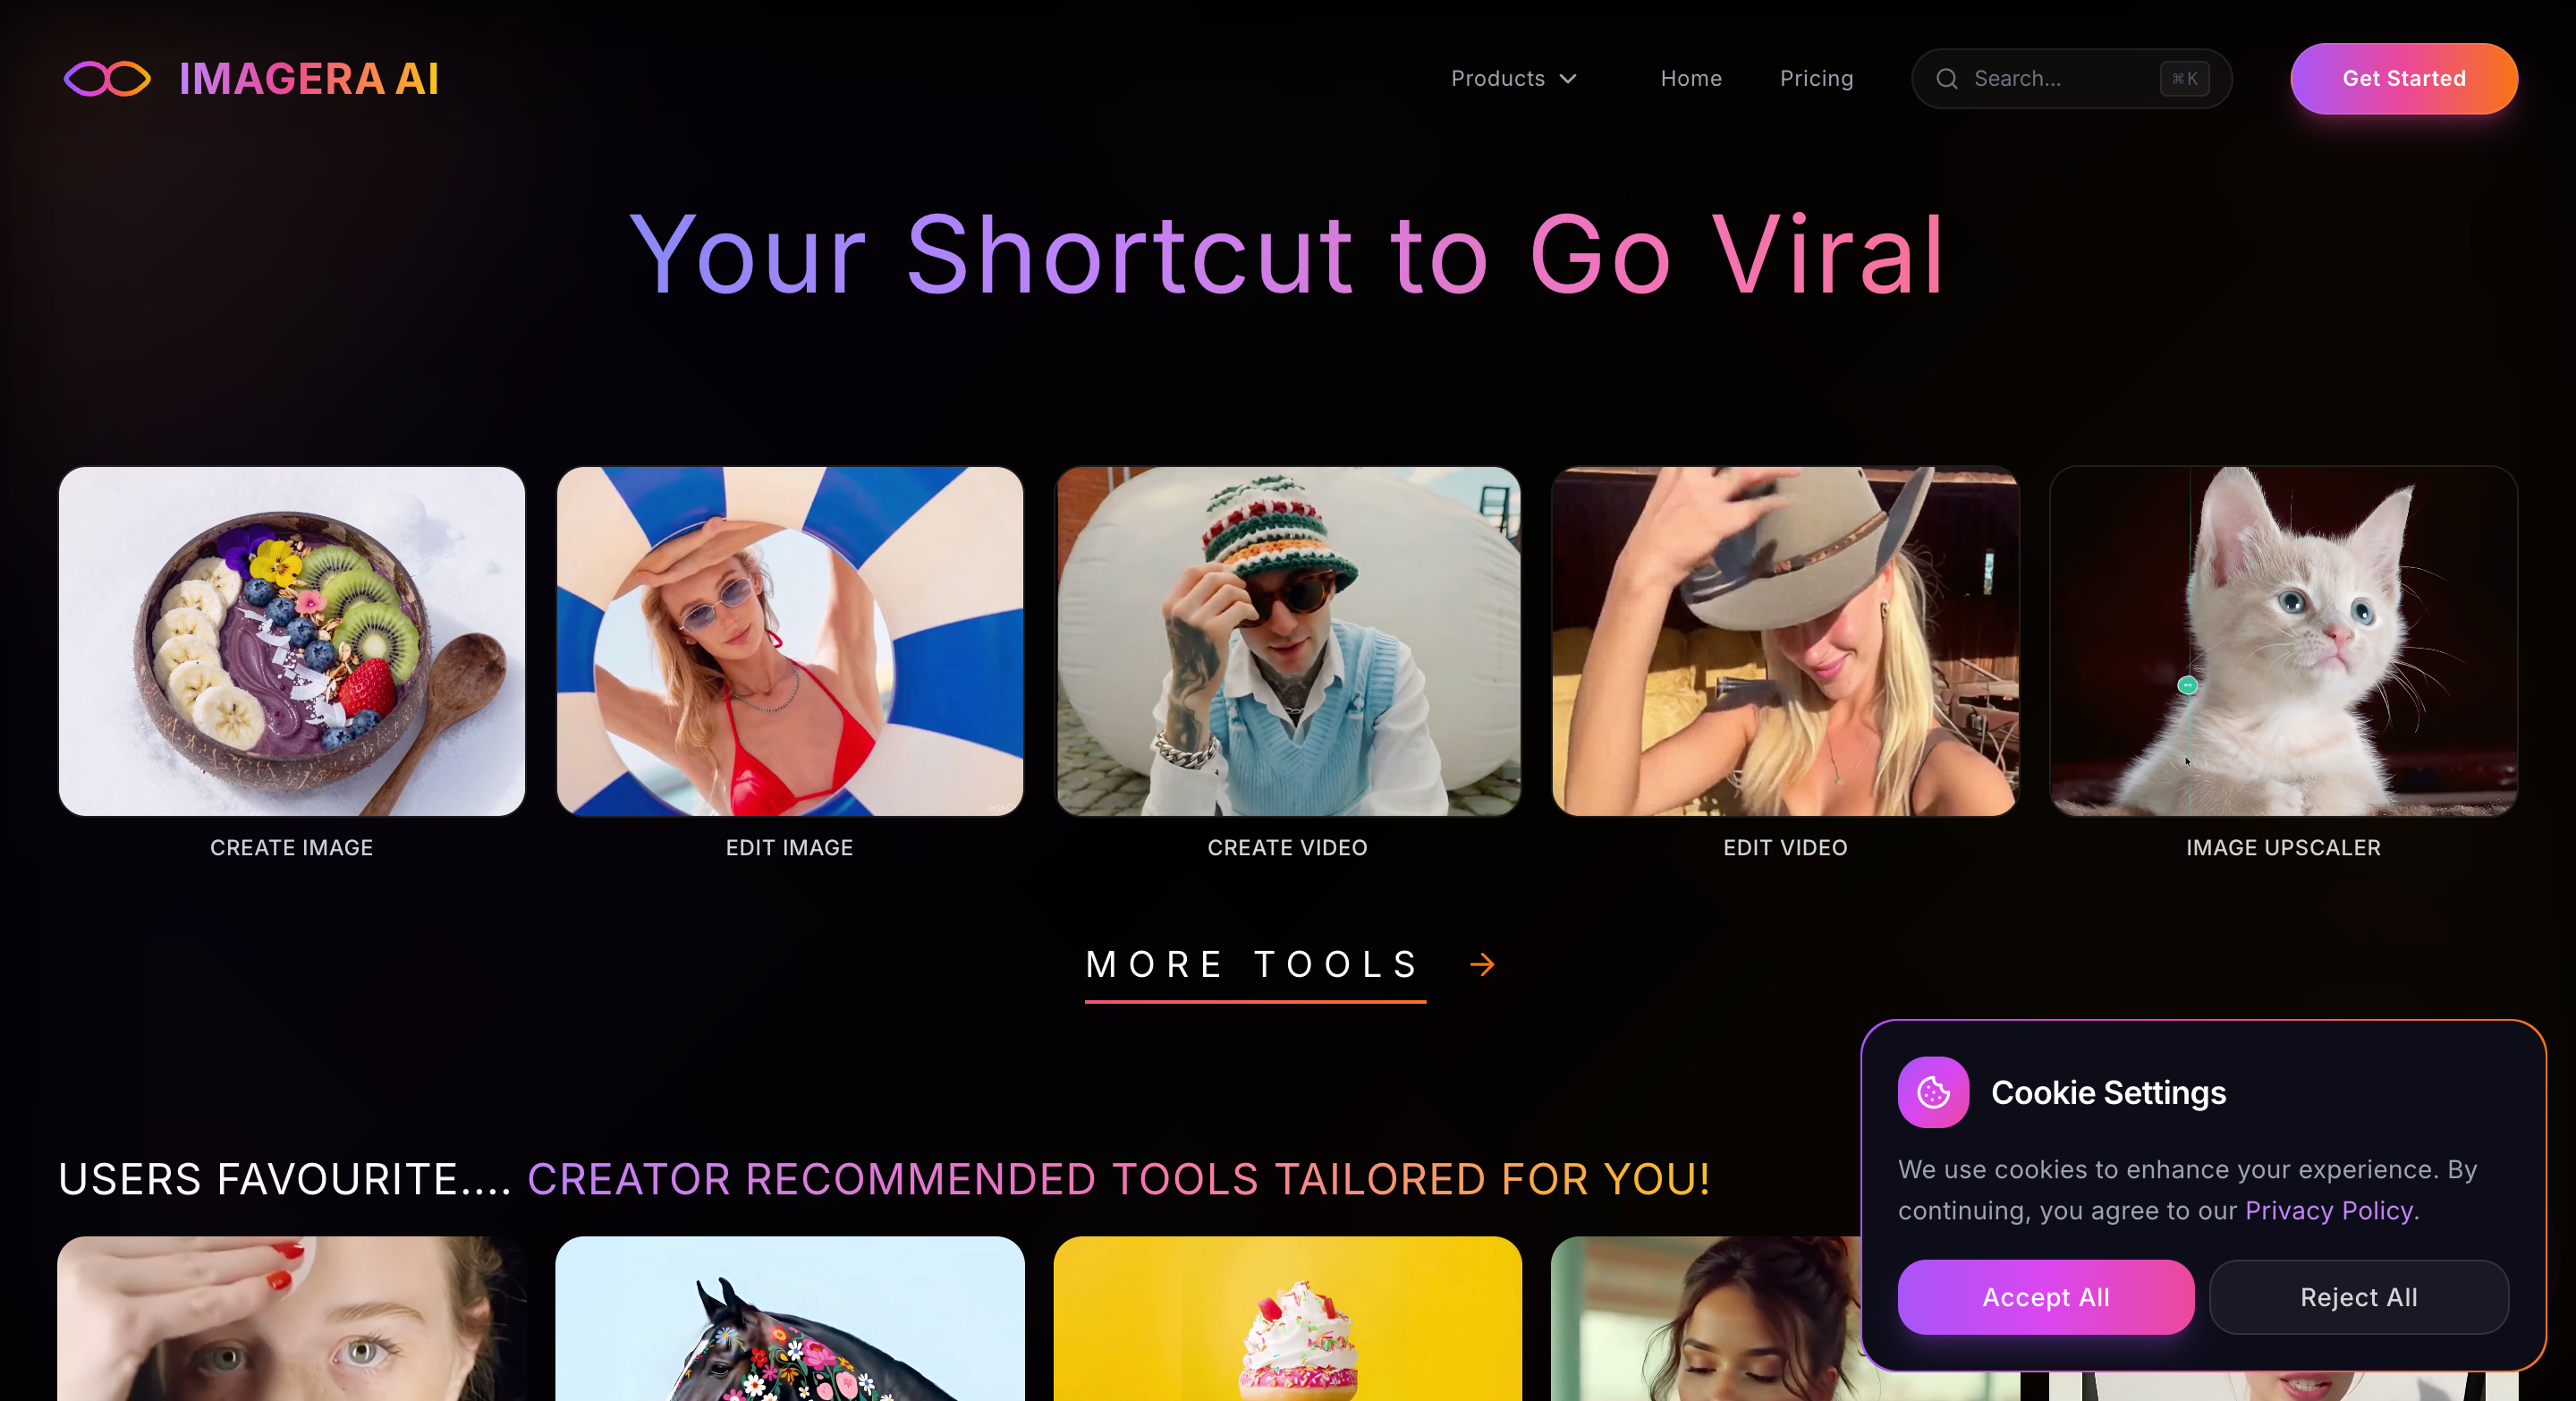This screenshot has height=1401, width=2576.
Task: Click the orange arrow next to More Tools
Action: [x=1482, y=964]
